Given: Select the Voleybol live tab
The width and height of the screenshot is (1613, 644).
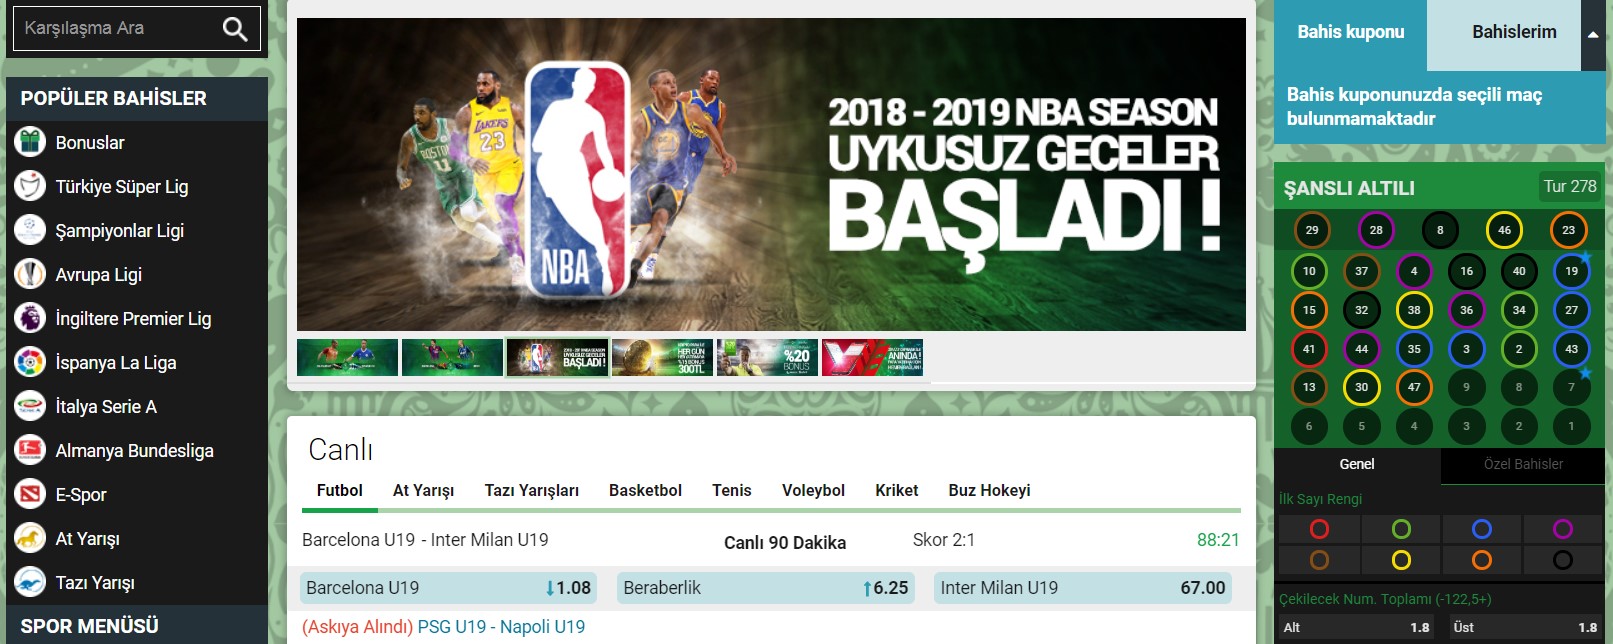Looking at the screenshot, I should coord(813,491).
